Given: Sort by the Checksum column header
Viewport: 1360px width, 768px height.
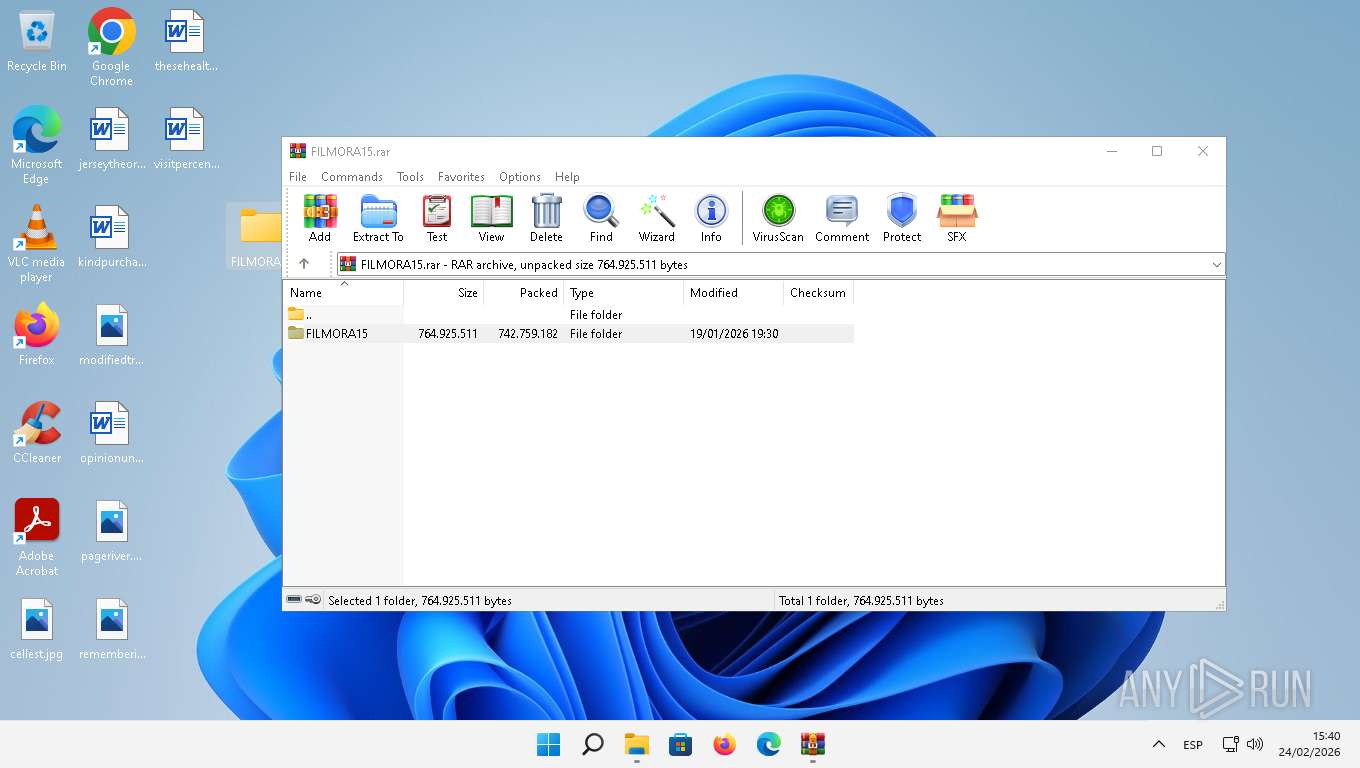Looking at the screenshot, I should pyautogui.click(x=819, y=293).
